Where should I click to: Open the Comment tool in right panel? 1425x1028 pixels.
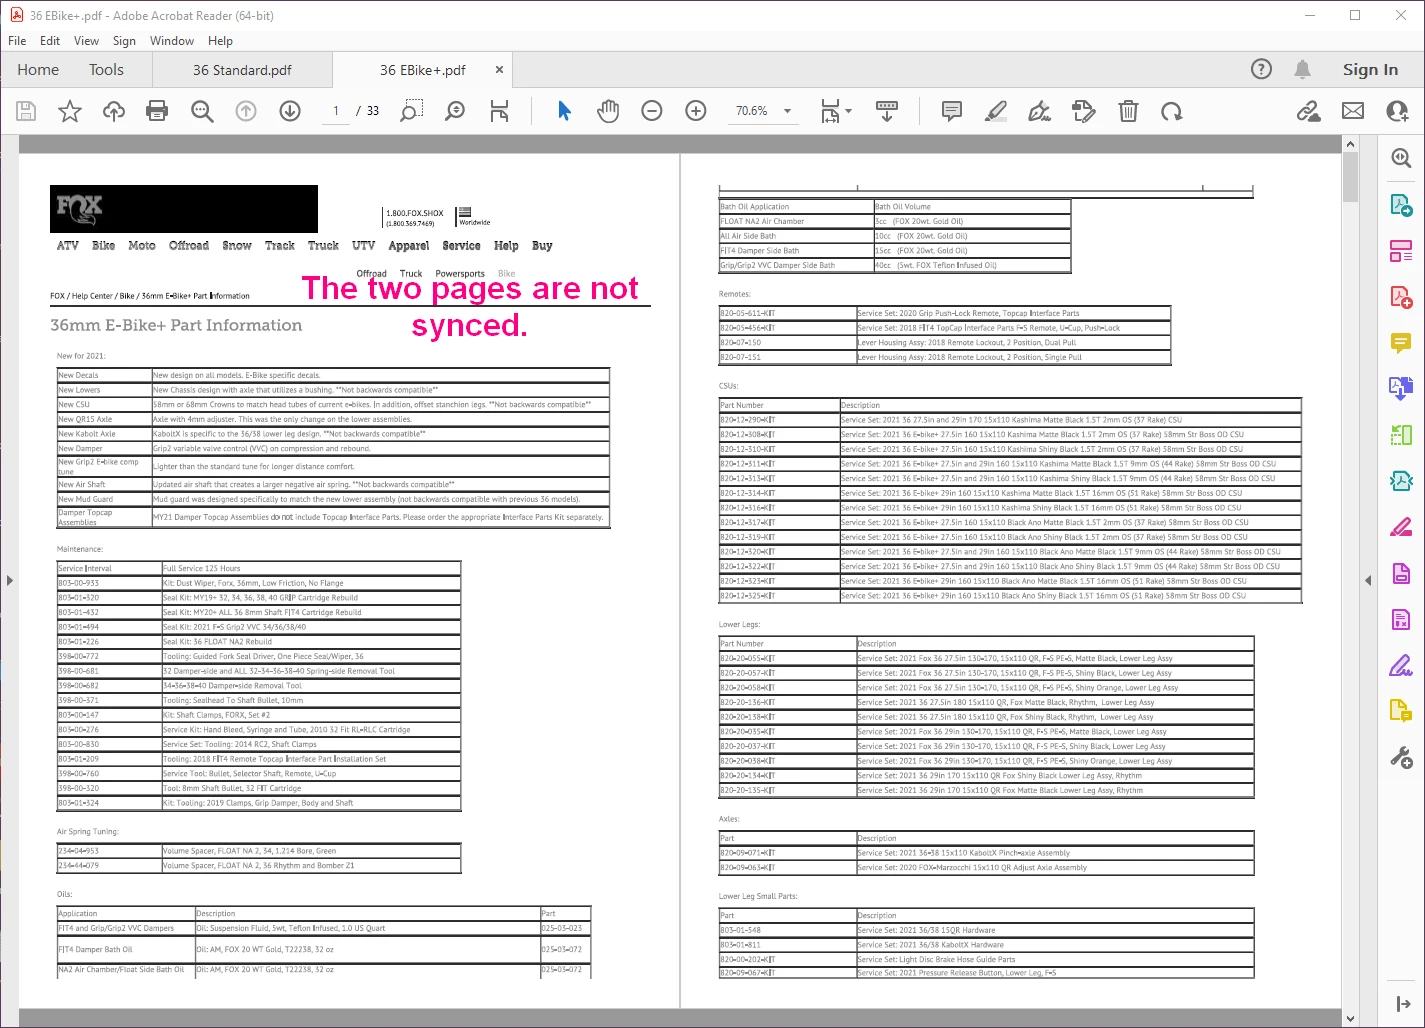pos(1401,343)
